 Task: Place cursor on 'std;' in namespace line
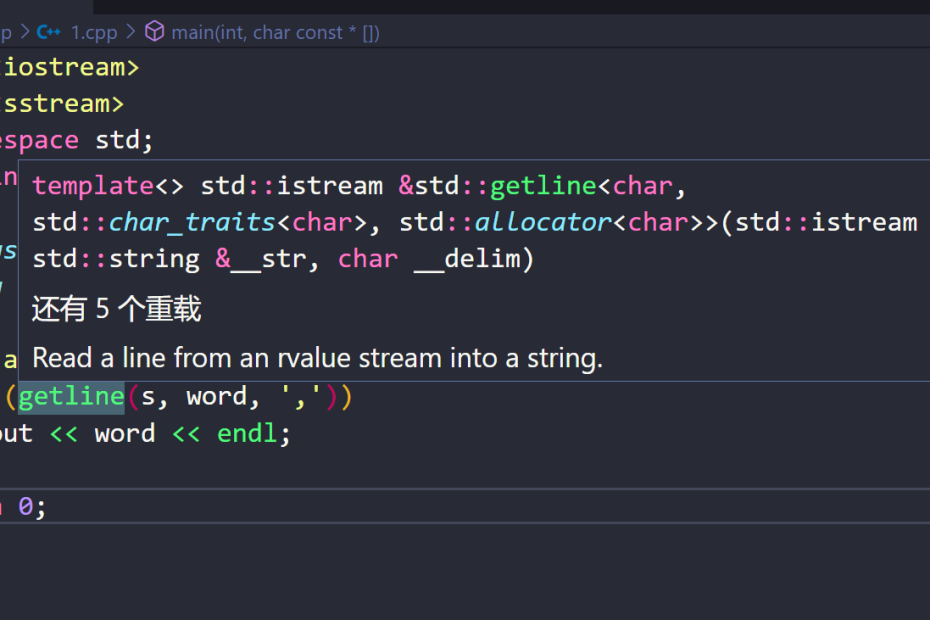tap(124, 140)
